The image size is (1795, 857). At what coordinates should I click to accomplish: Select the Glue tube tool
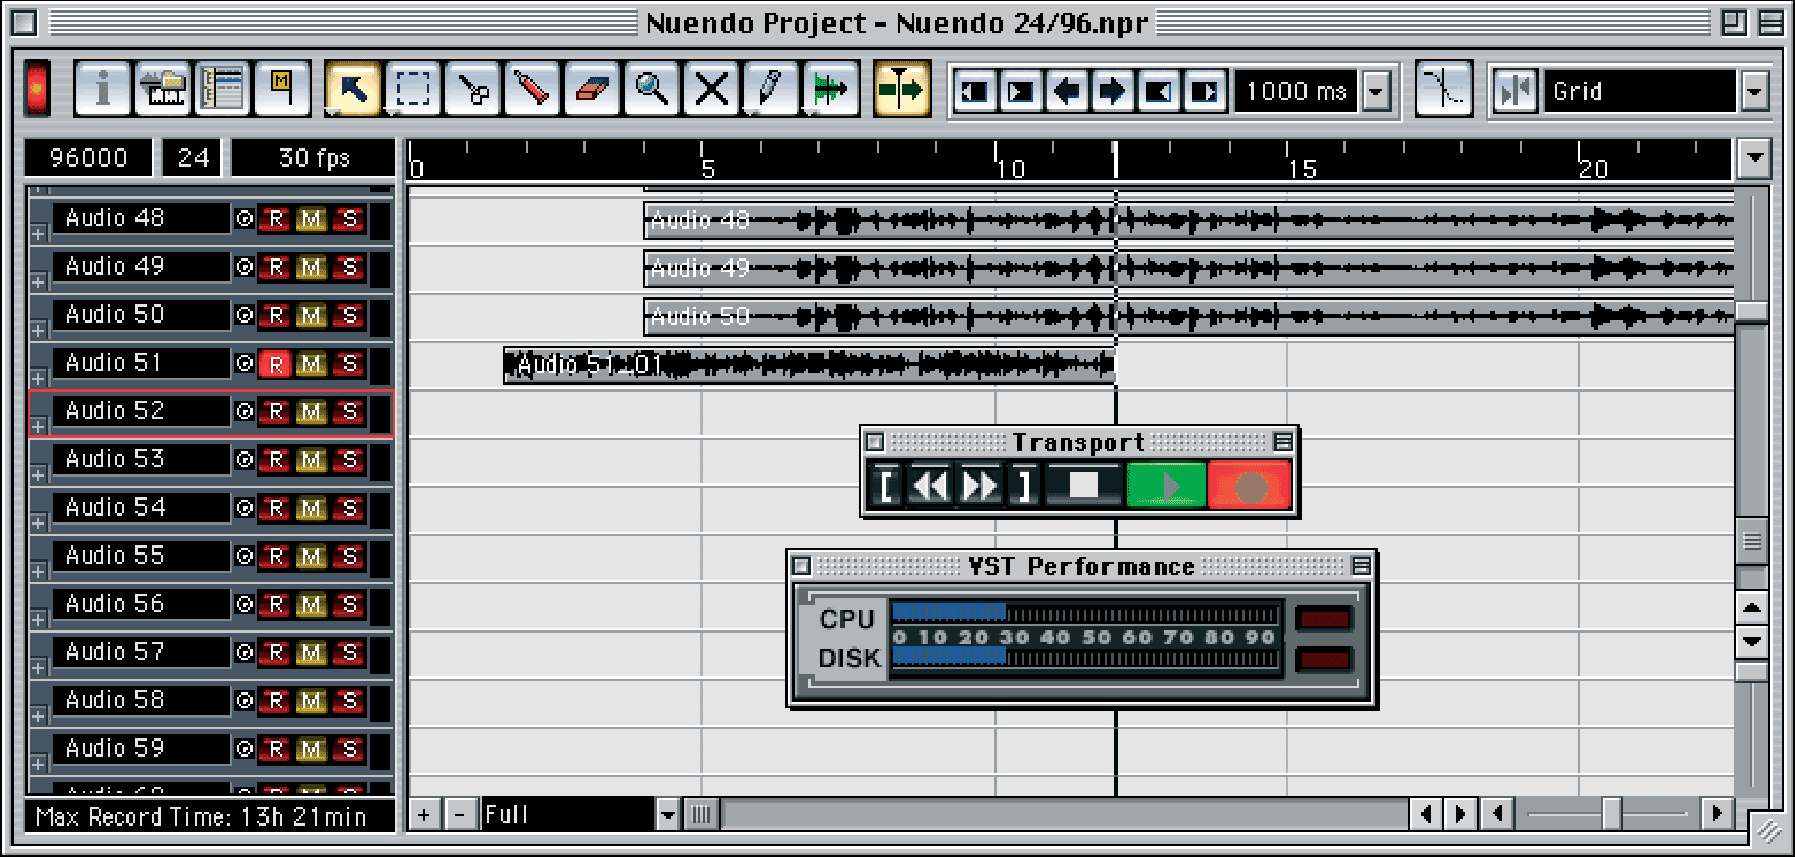tap(532, 90)
